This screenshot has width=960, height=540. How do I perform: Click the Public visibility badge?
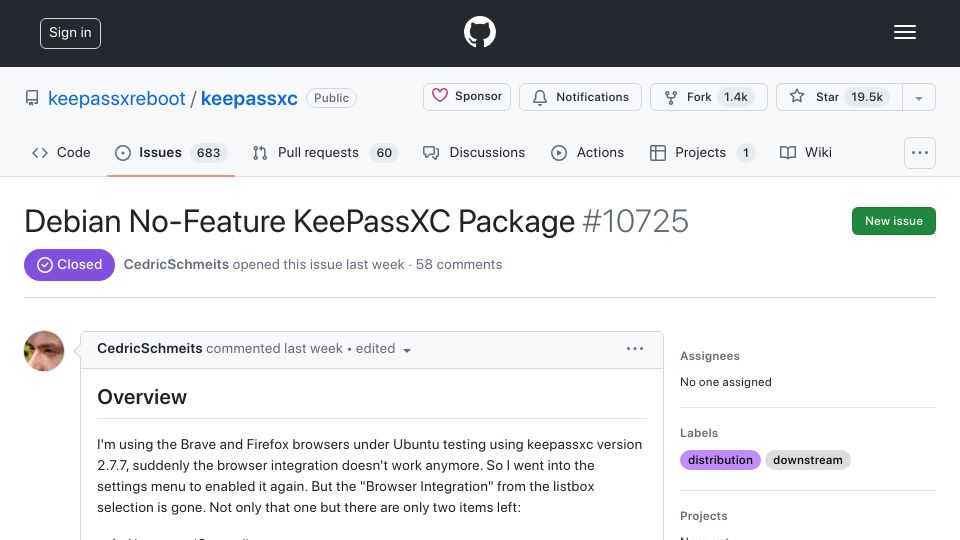pos(331,98)
